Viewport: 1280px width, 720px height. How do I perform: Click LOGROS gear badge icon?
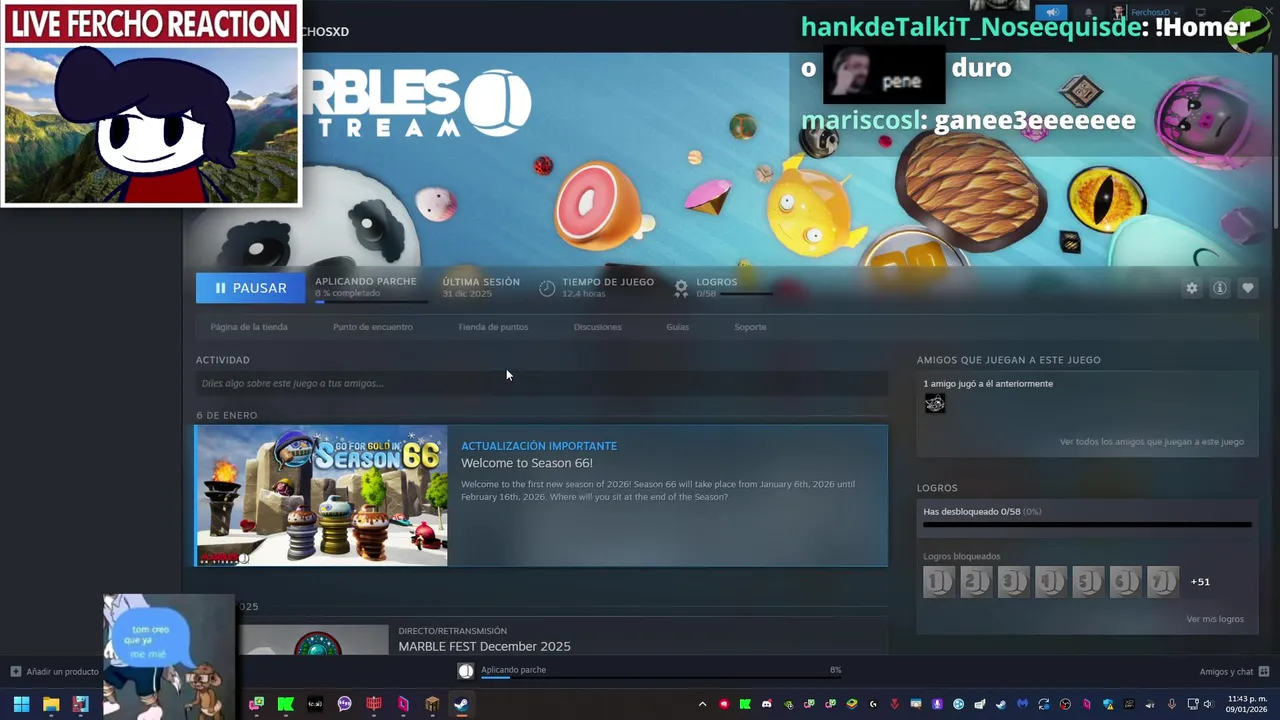click(x=681, y=288)
